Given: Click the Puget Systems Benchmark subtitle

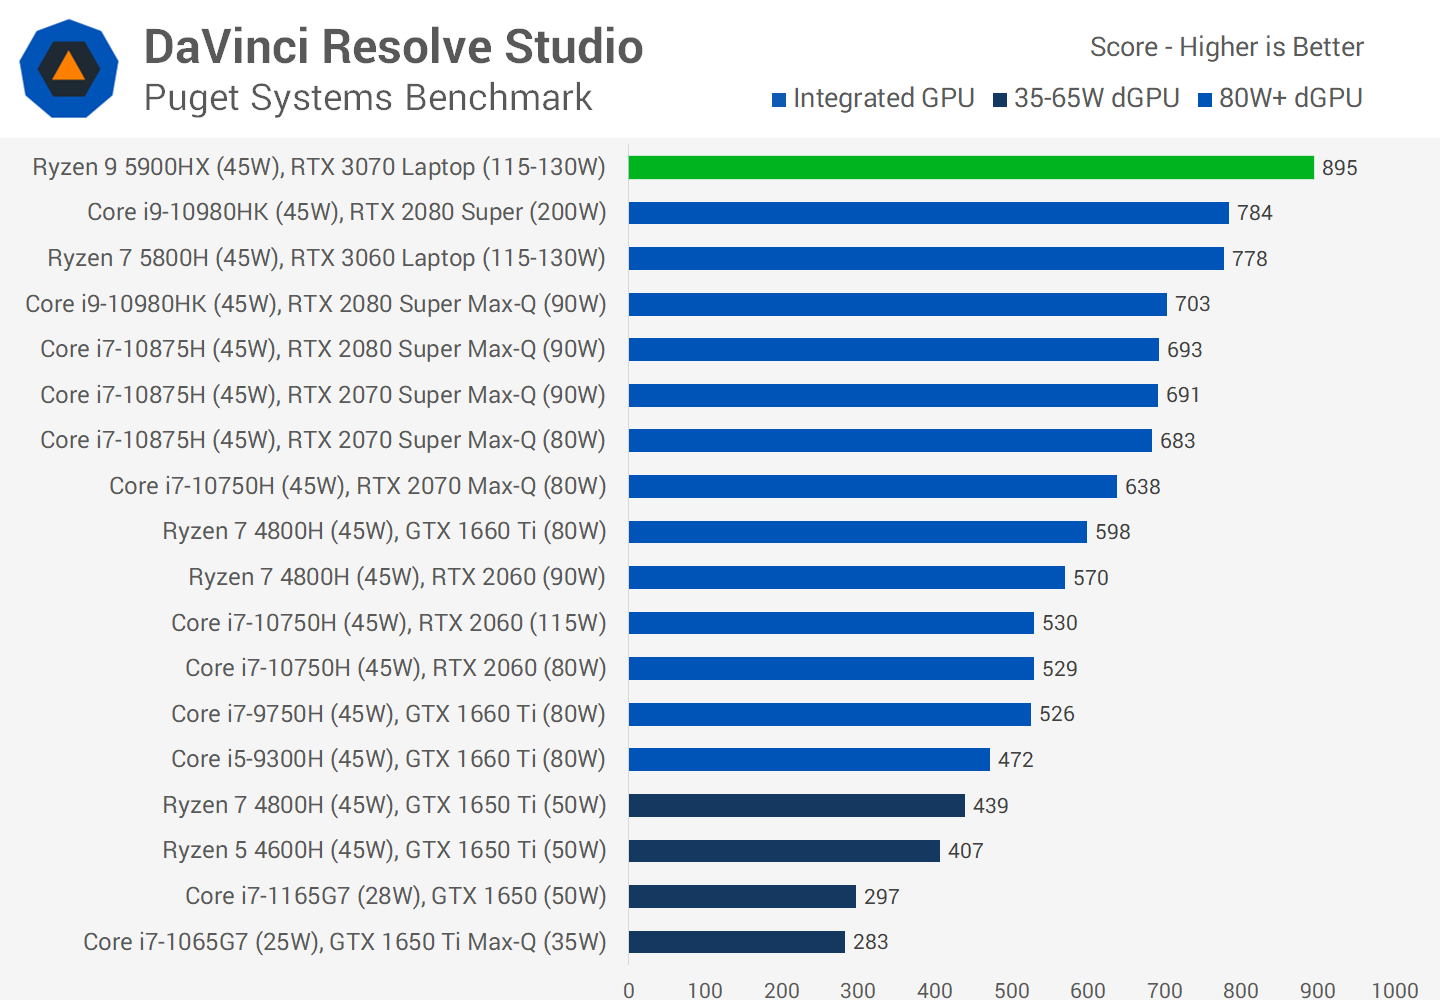Looking at the screenshot, I should click(x=368, y=98).
